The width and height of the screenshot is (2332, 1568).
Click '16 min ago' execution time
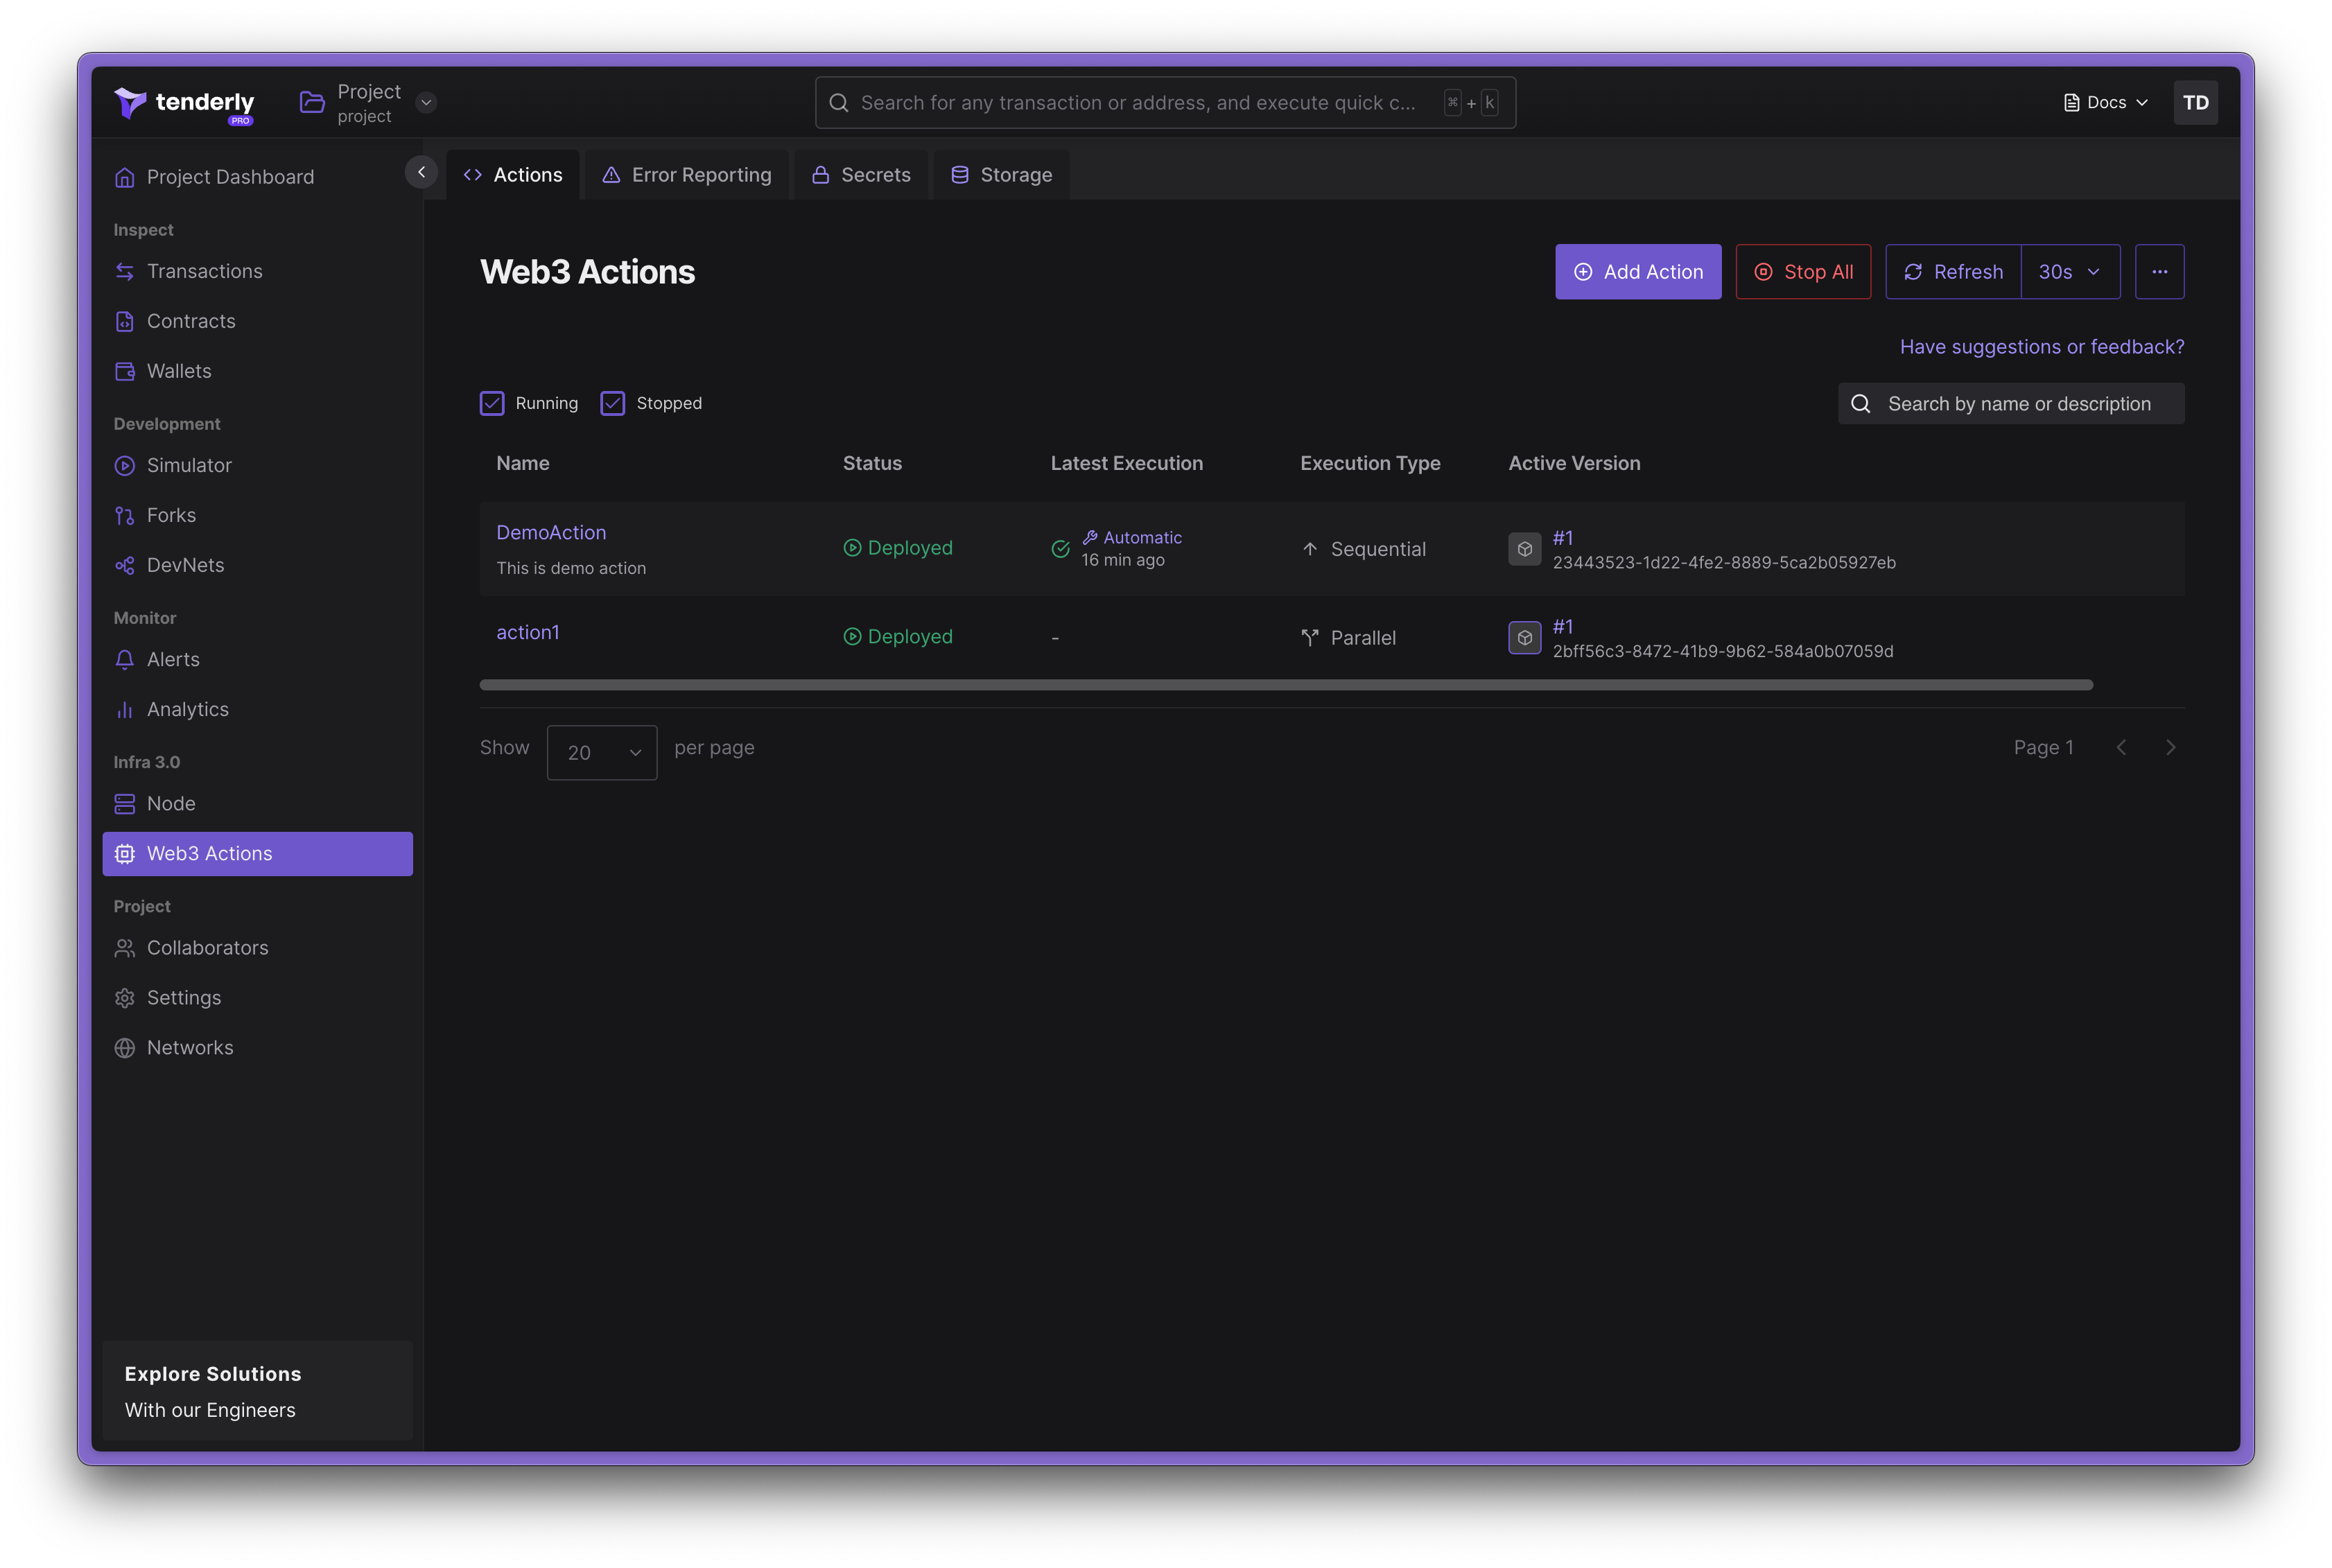(1122, 560)
